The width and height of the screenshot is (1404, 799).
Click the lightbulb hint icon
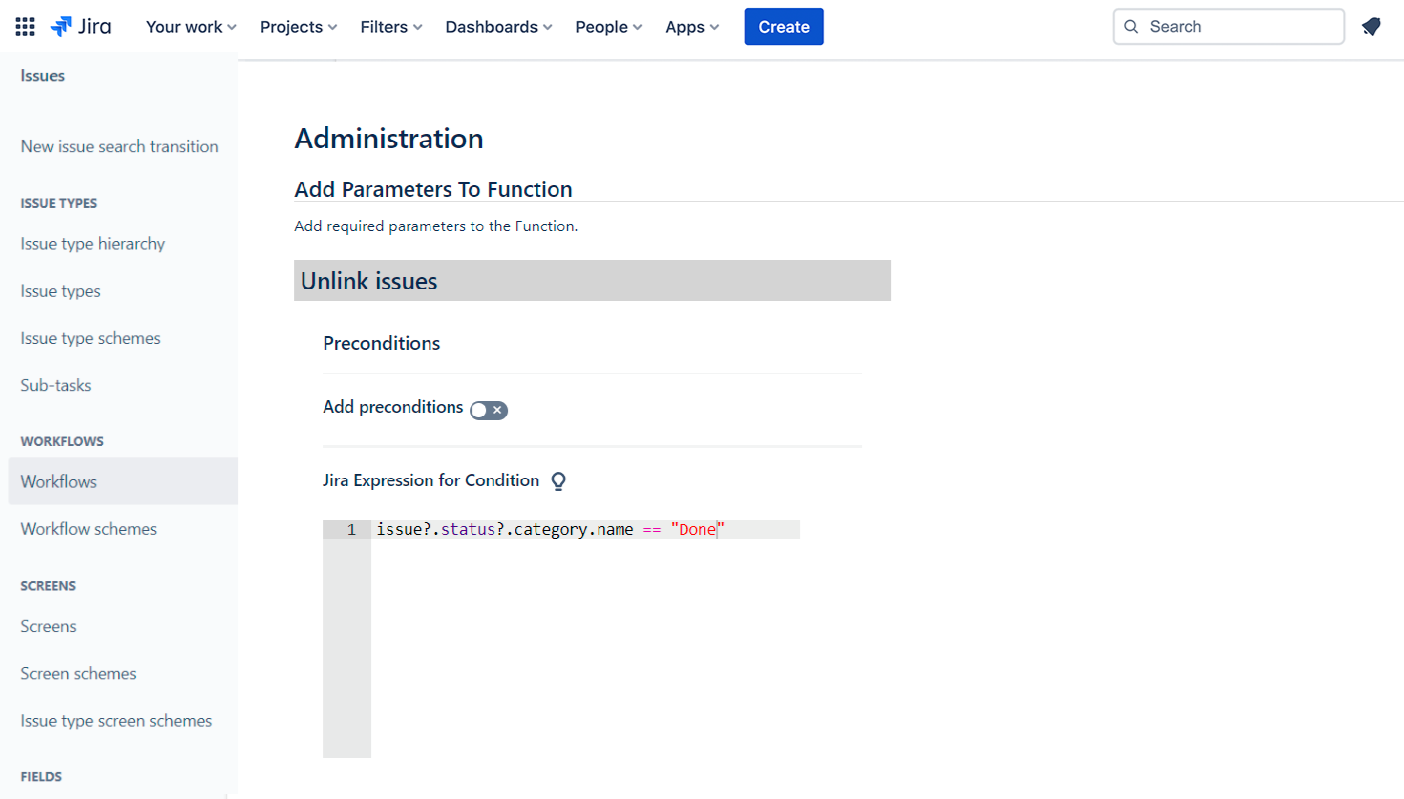click(x=559, y=481)
